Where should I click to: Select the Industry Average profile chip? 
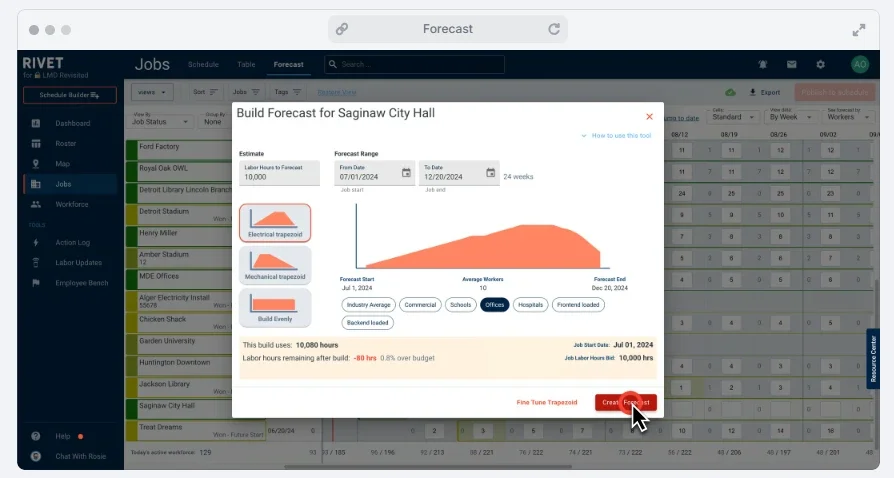click(x=368, y=305)
